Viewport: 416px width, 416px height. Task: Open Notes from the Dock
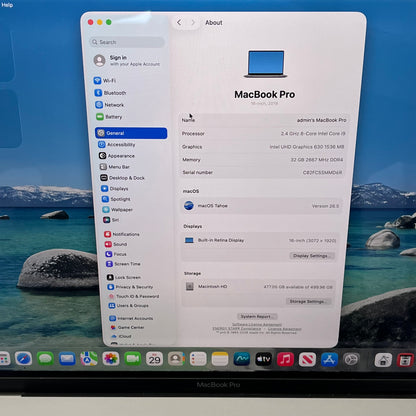220,359
